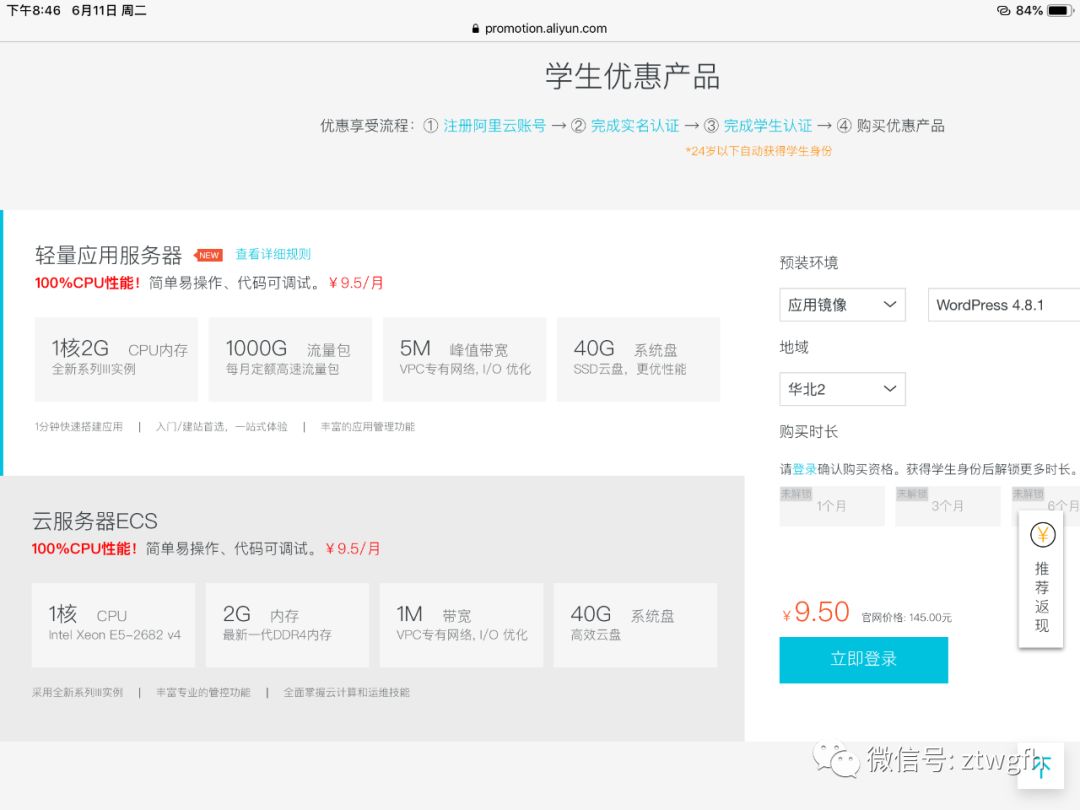Click the 5M 峰值带宽 spec card
The height and width of the screenshot is (810, 1080).
click(x=464, y=359)
